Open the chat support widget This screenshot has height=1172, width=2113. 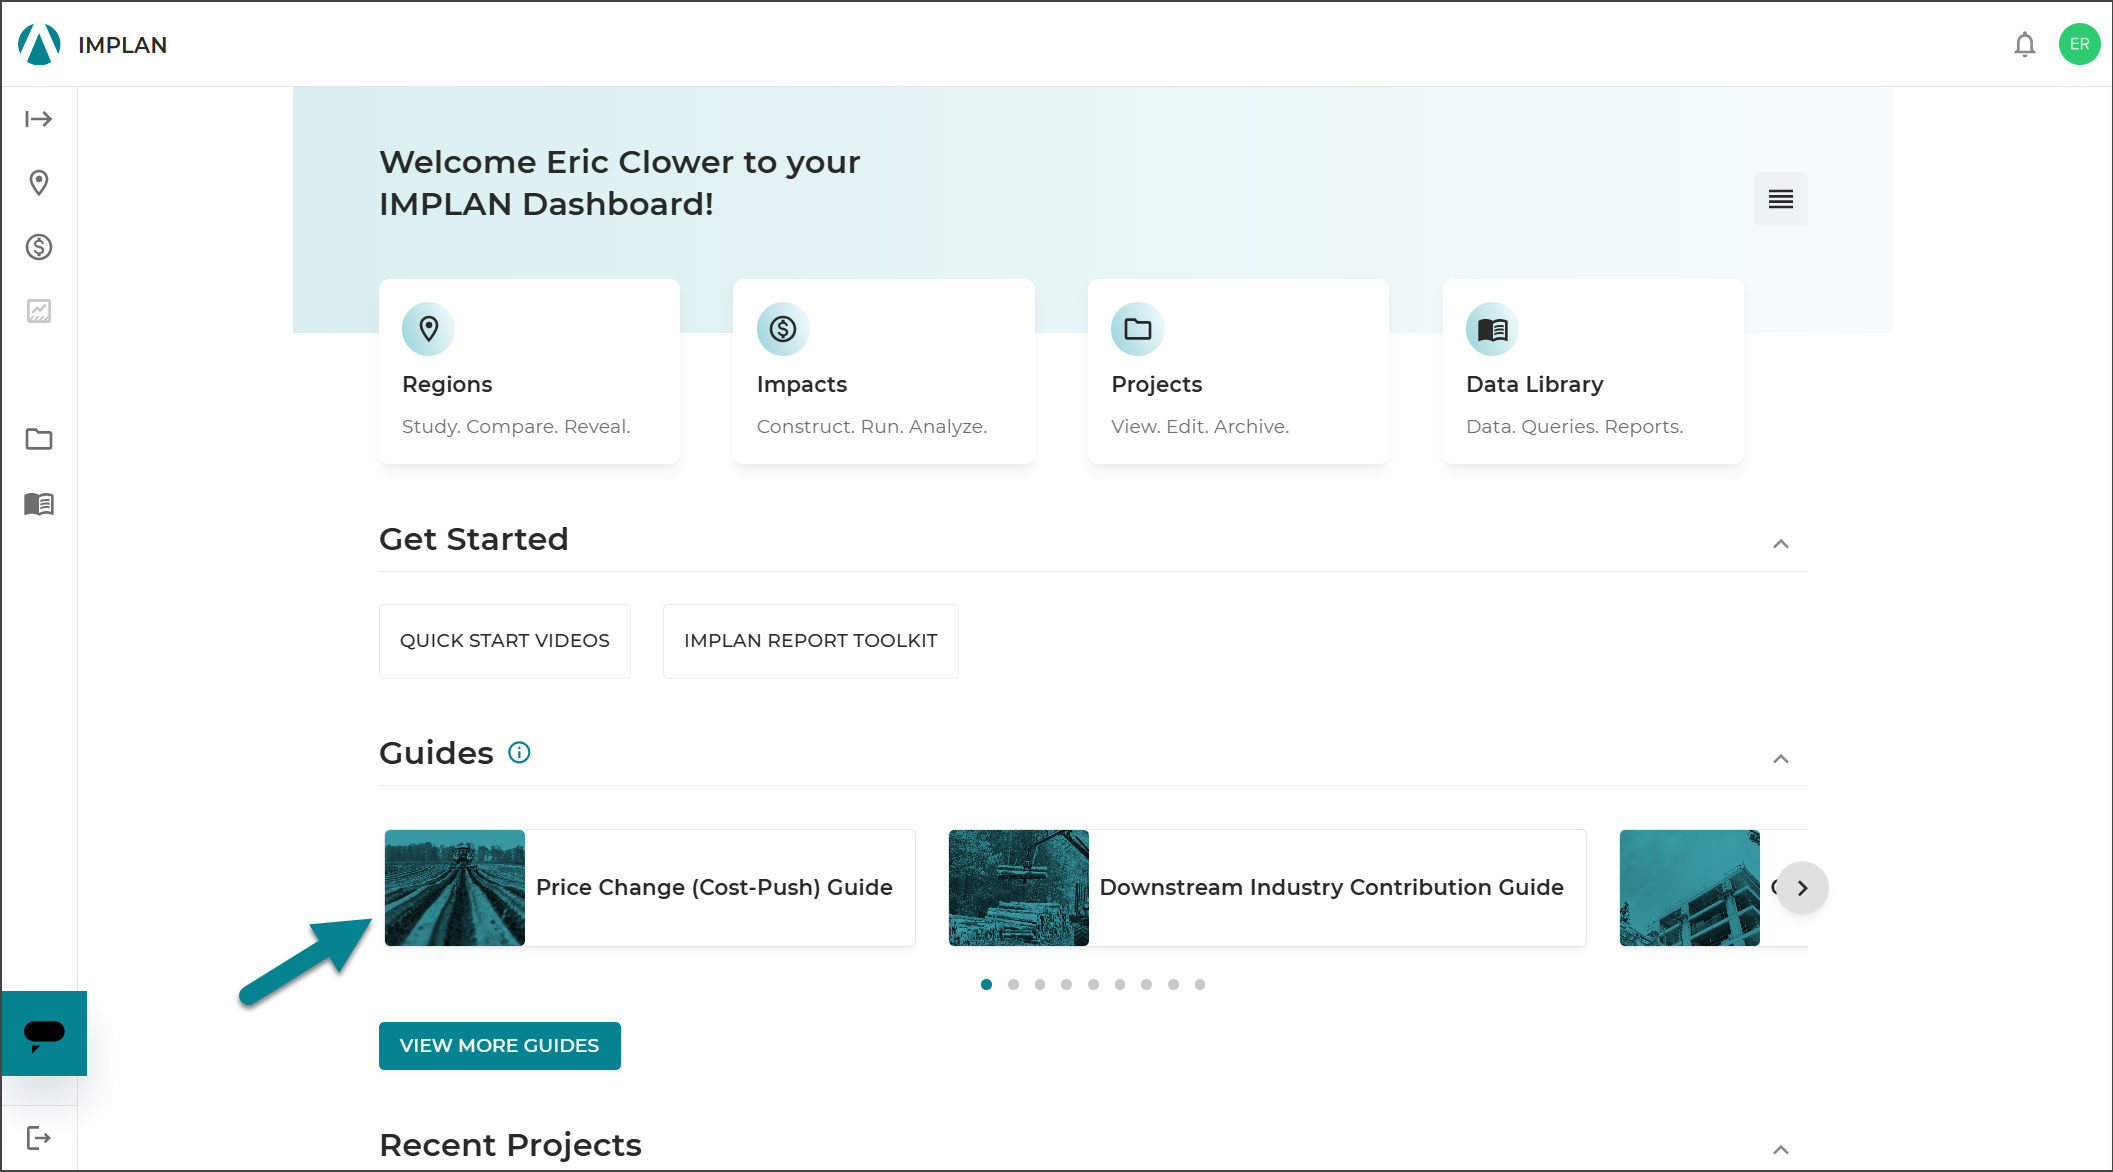coord(44,1033)
